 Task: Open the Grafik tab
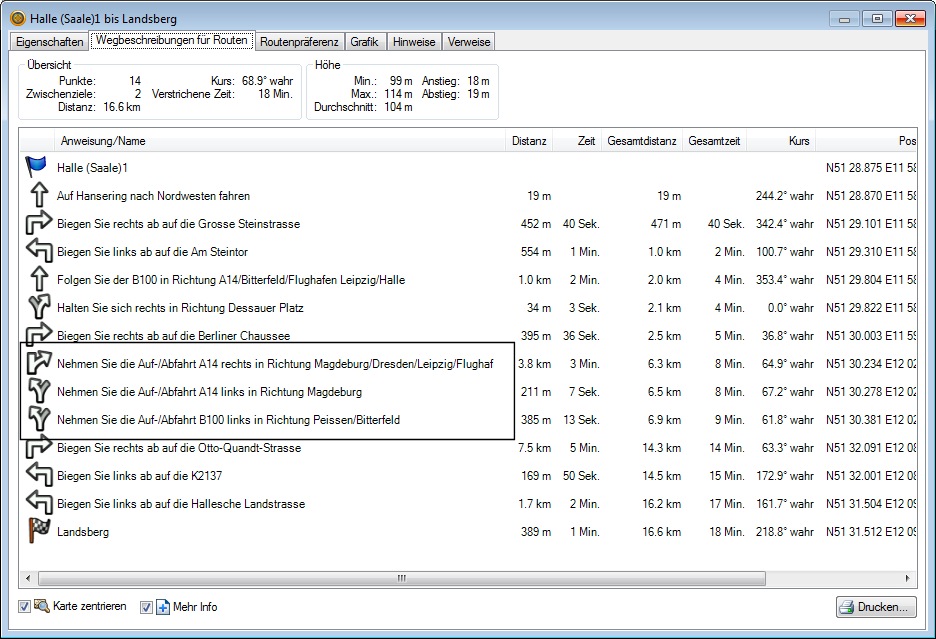365,42
